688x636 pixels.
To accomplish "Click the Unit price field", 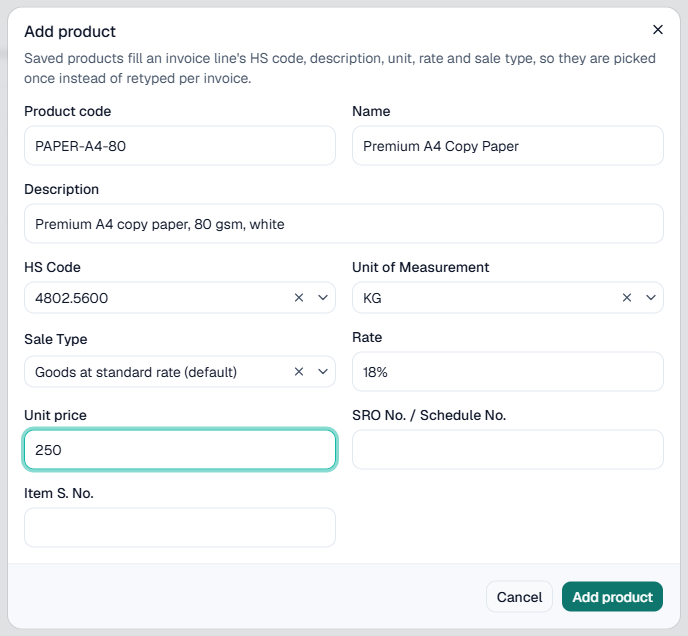I will pos(180,449).
